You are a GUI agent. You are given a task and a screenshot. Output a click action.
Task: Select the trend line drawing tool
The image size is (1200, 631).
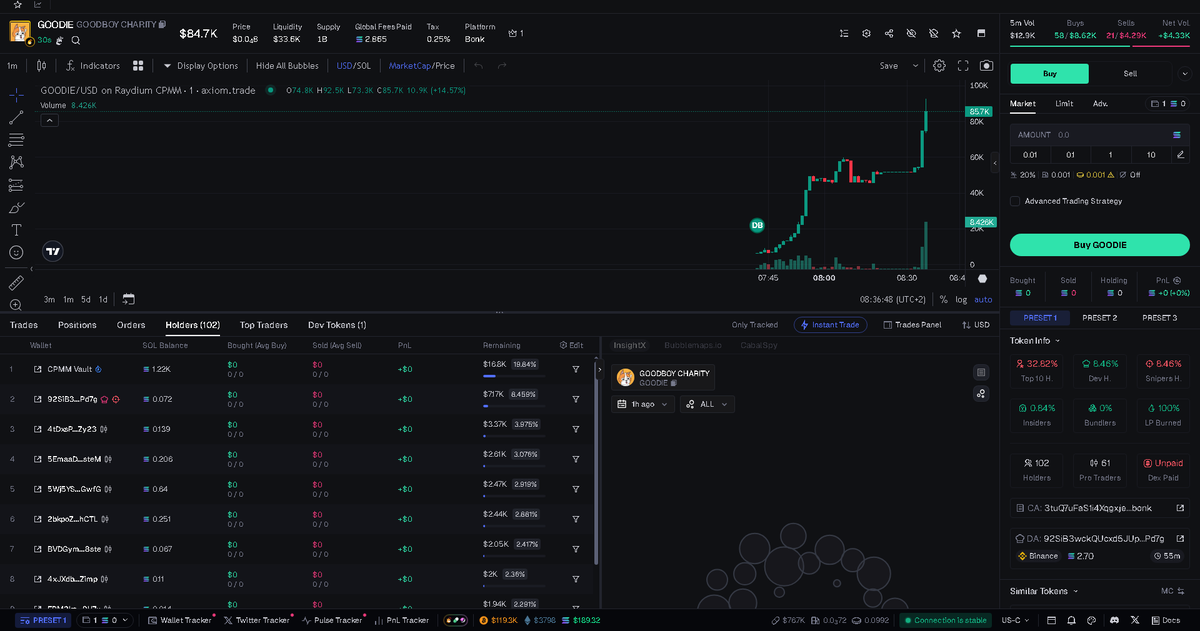16,117
